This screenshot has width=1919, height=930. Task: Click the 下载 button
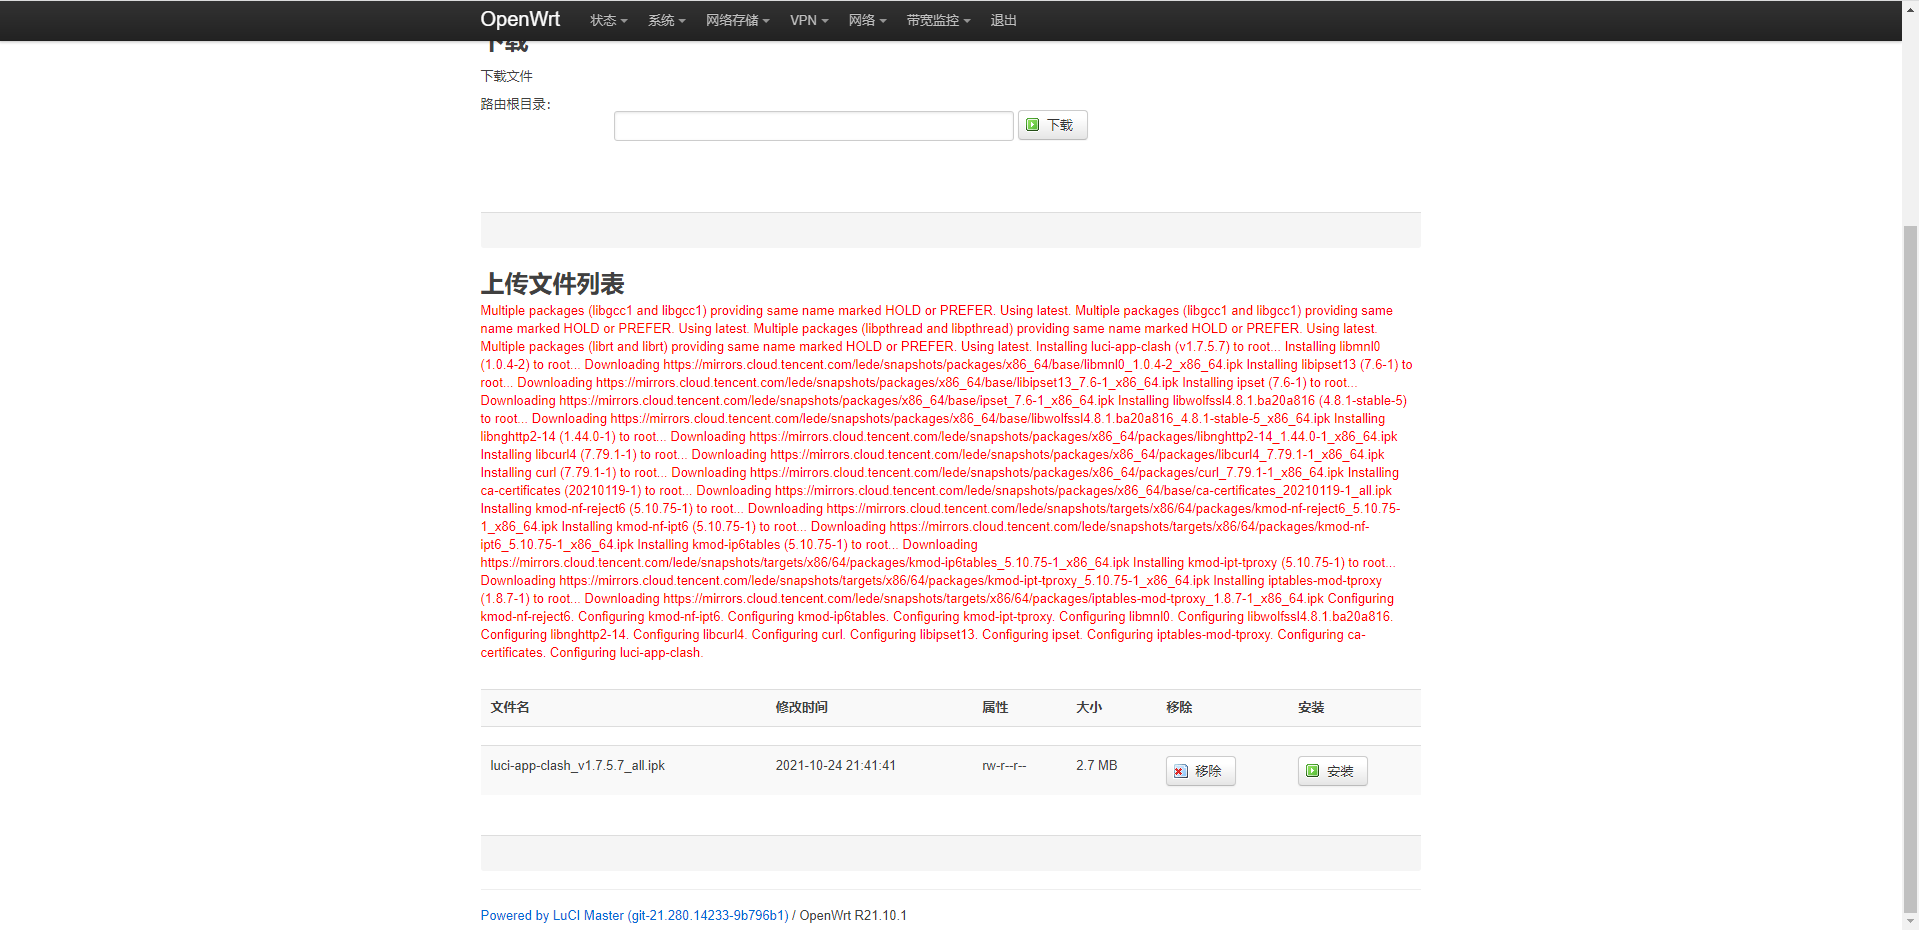pyautogui.click(x=1052, y=125)
